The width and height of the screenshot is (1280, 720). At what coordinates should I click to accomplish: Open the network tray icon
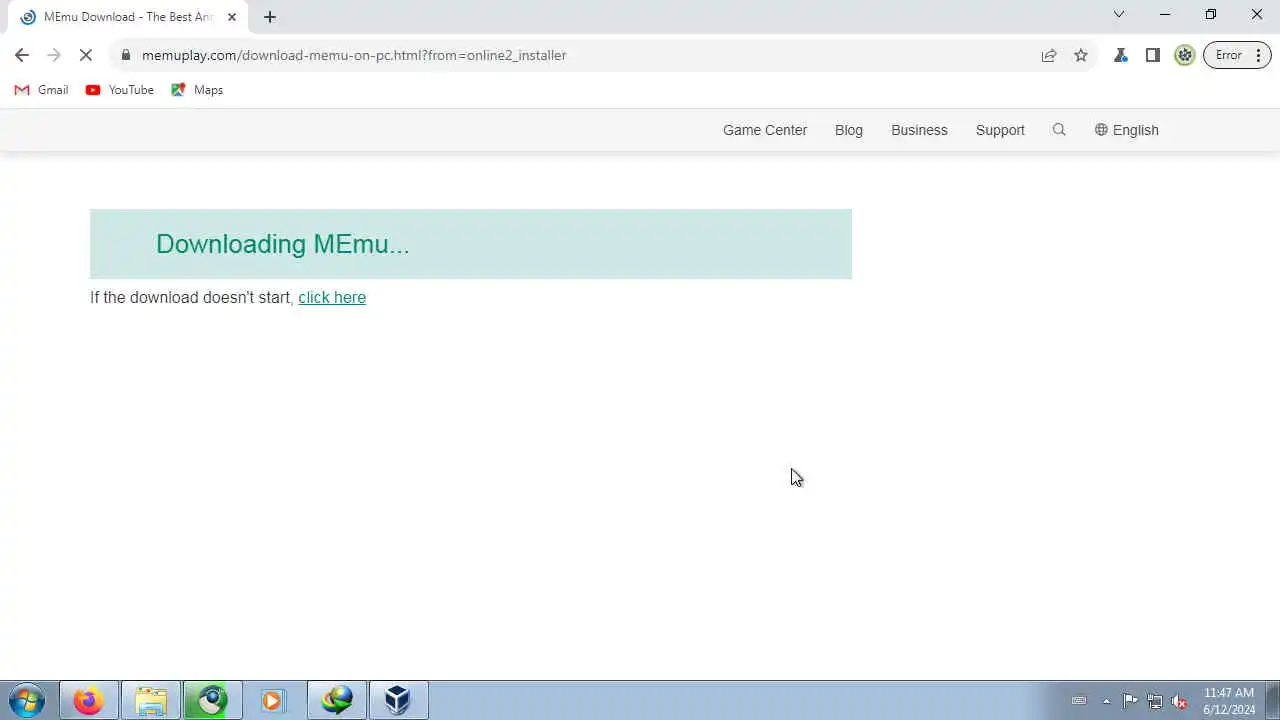(1155, 701)
